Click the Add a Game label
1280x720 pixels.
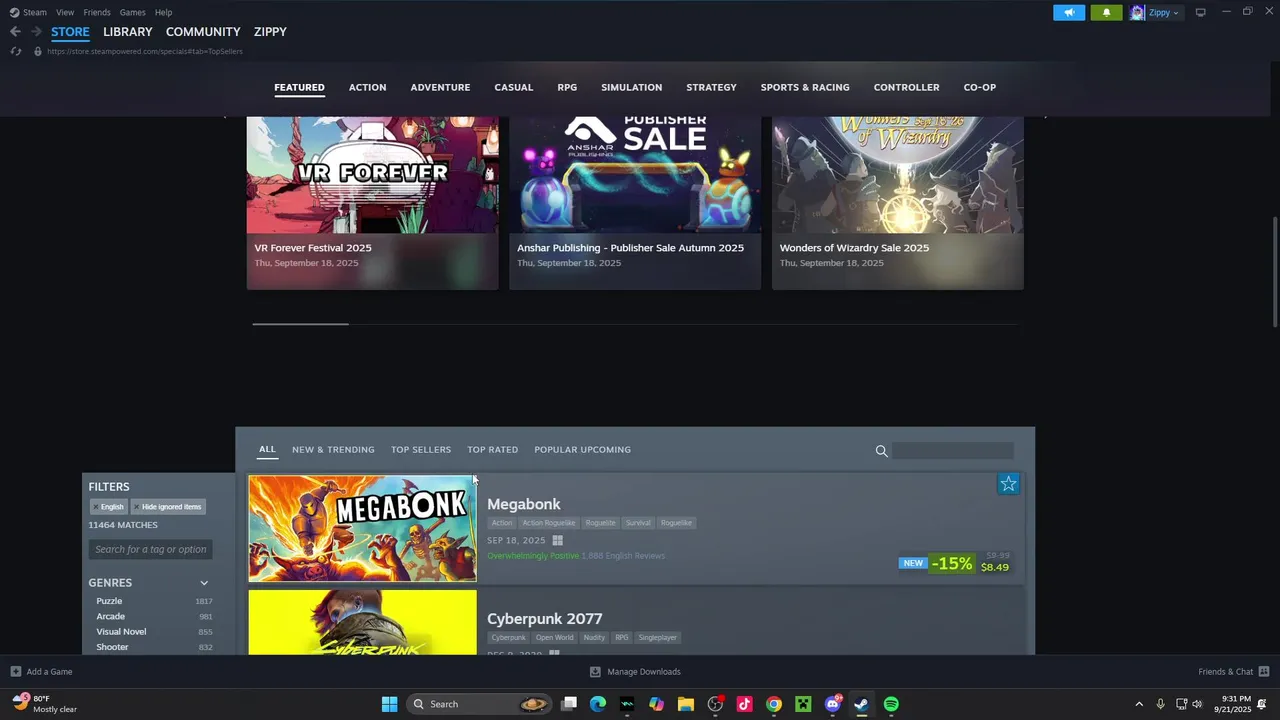(49, 672)
